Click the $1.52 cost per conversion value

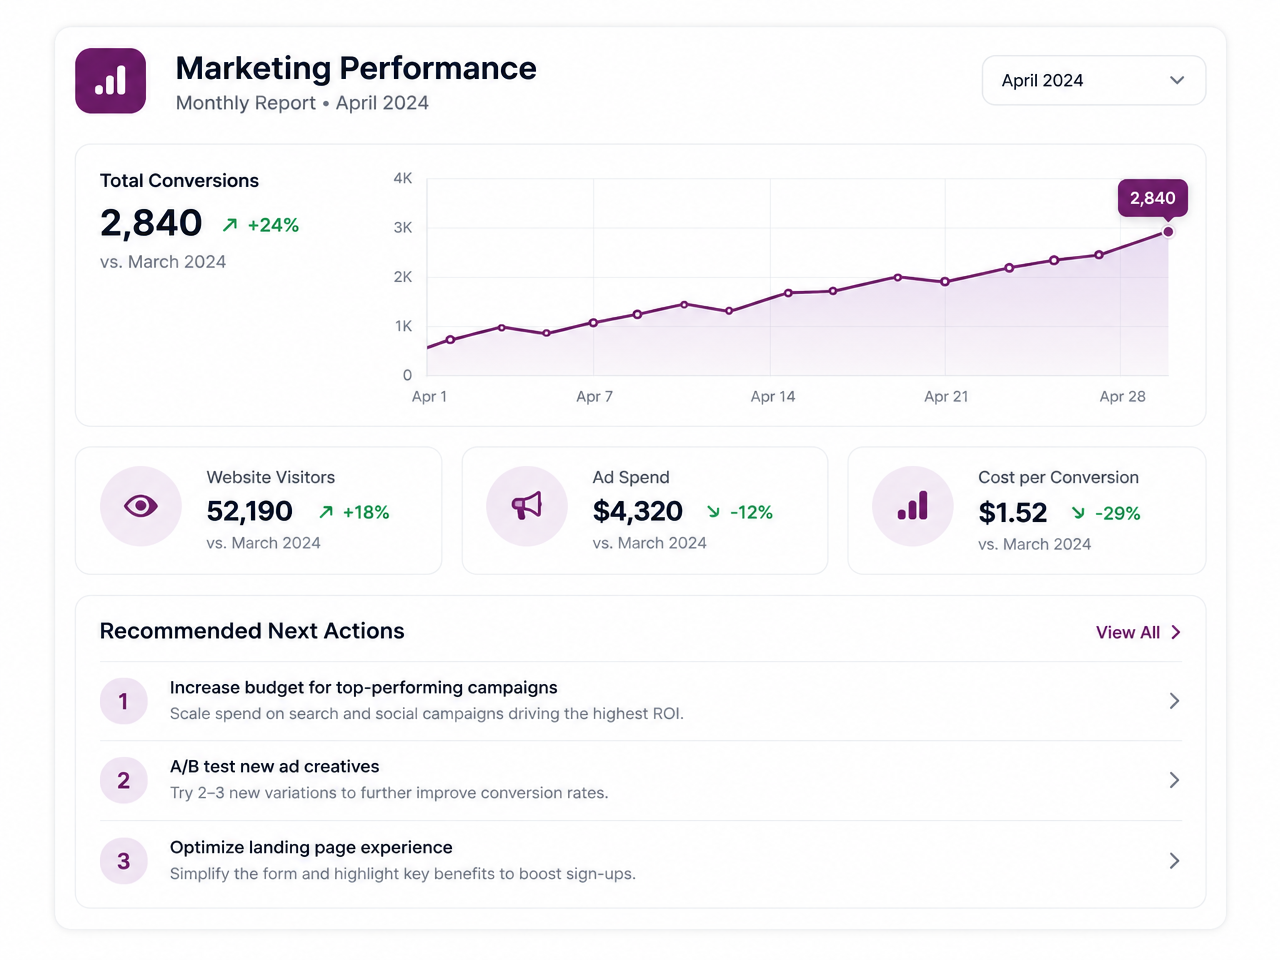tap(1013, 513)
